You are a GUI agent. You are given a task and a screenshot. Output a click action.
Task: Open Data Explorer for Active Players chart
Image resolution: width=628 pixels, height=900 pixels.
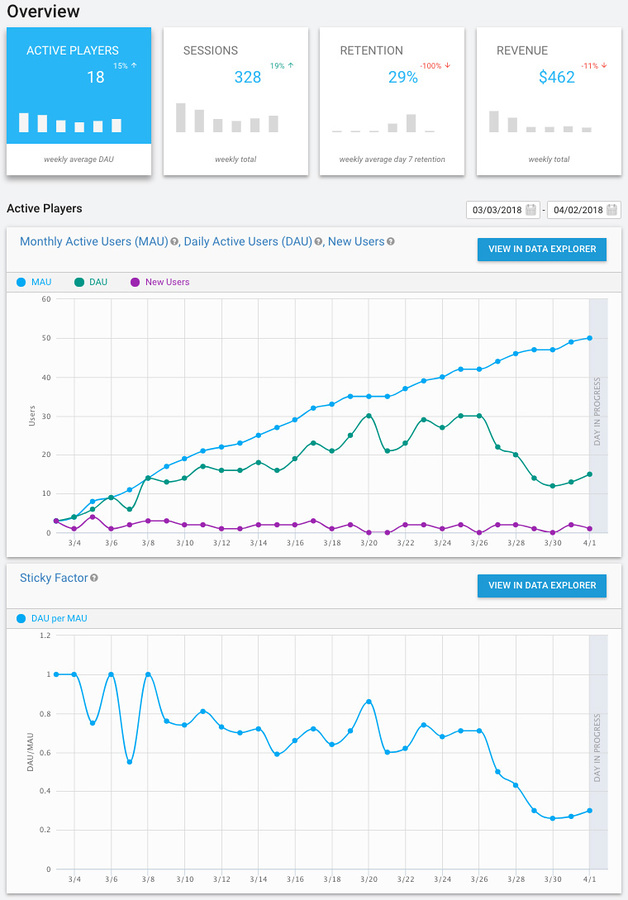point(541,249)
